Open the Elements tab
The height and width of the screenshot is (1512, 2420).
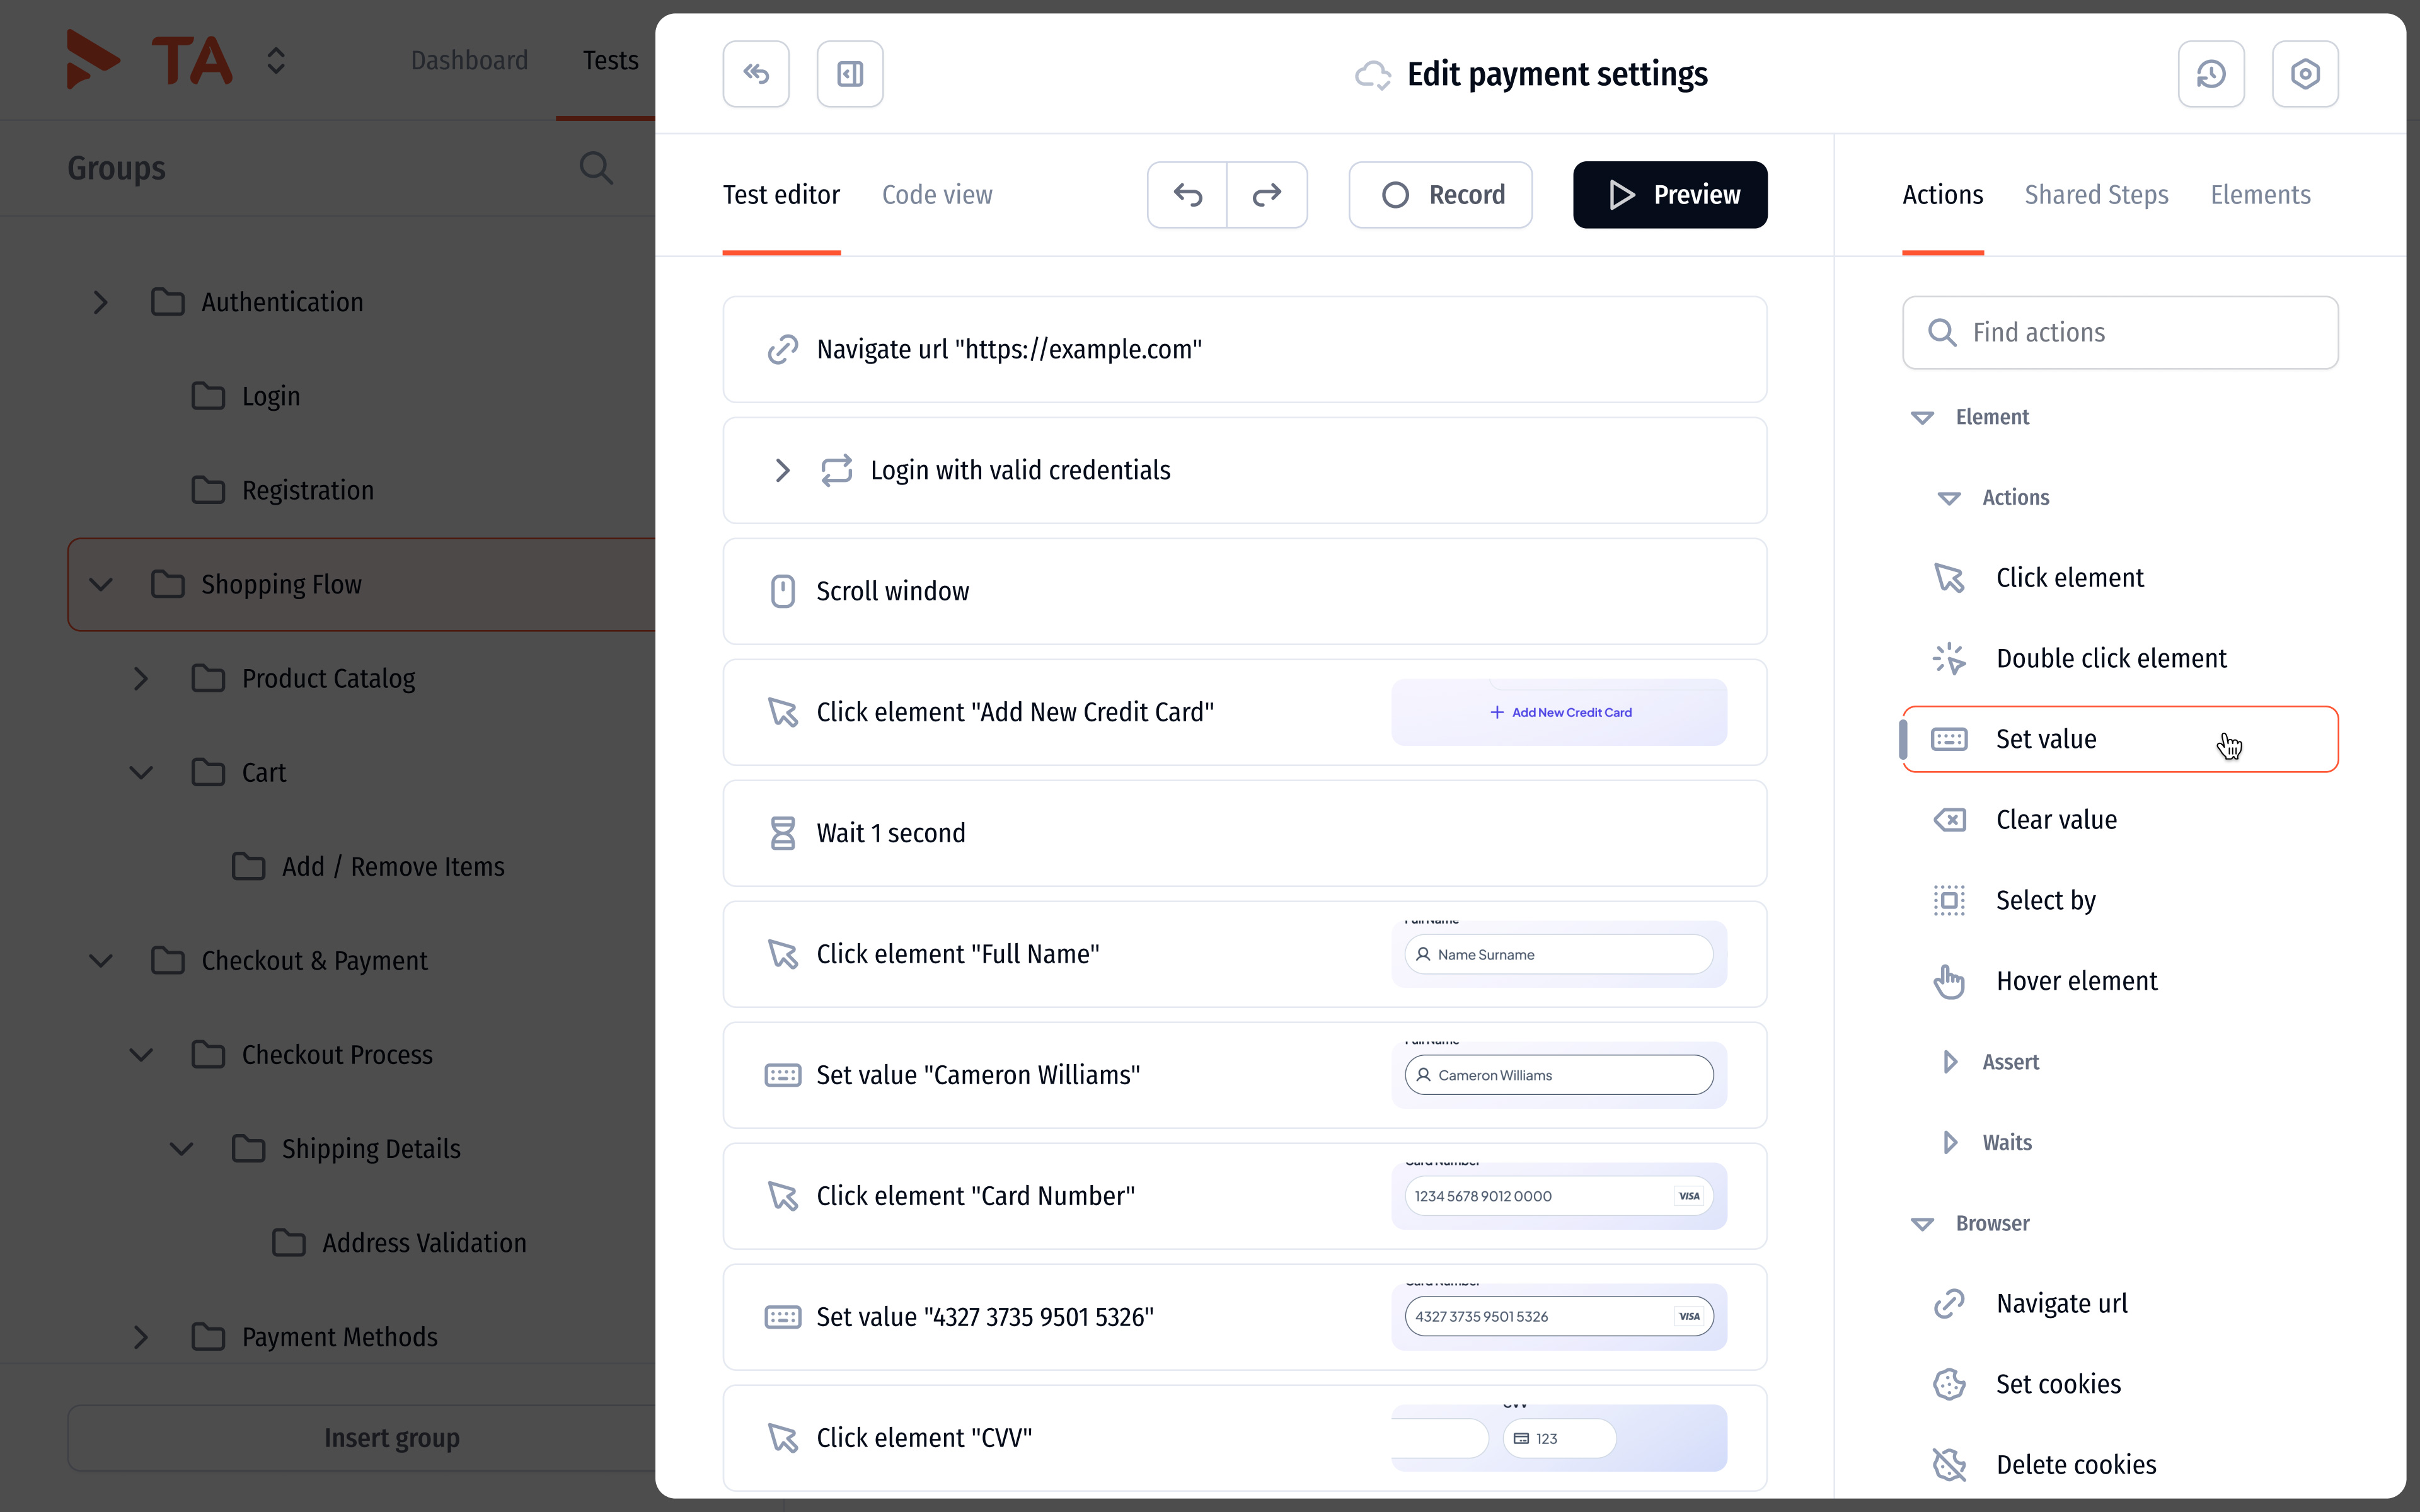click(x=2260, y=195)
